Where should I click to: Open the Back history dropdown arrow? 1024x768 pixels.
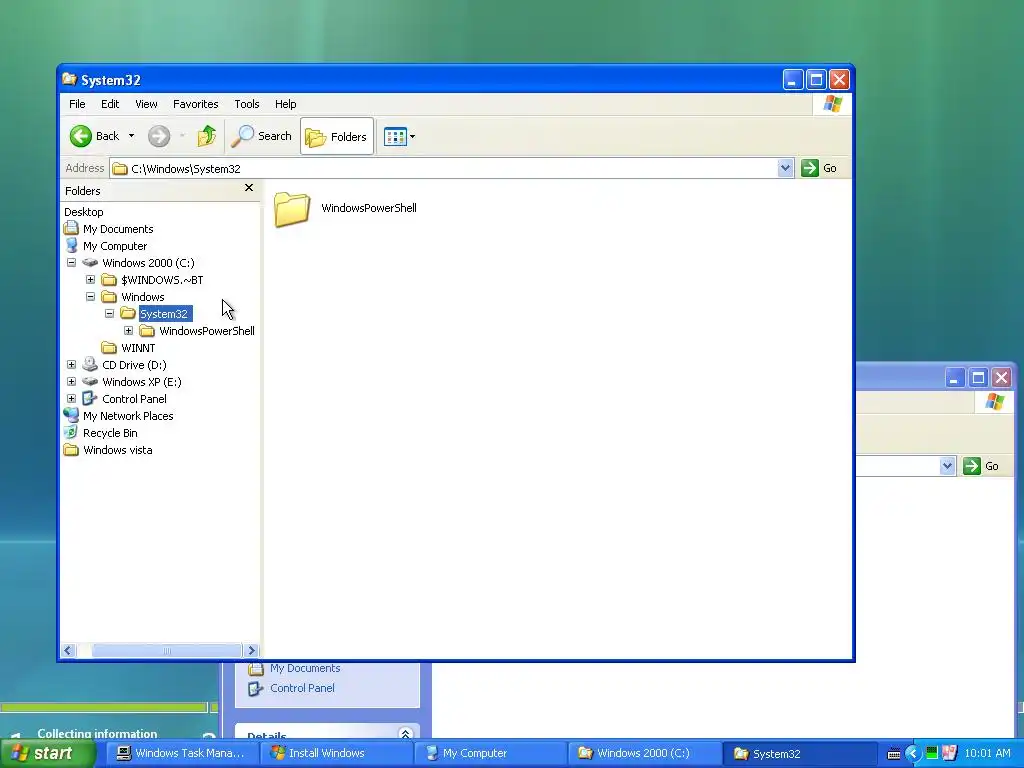tap(131, 136)
